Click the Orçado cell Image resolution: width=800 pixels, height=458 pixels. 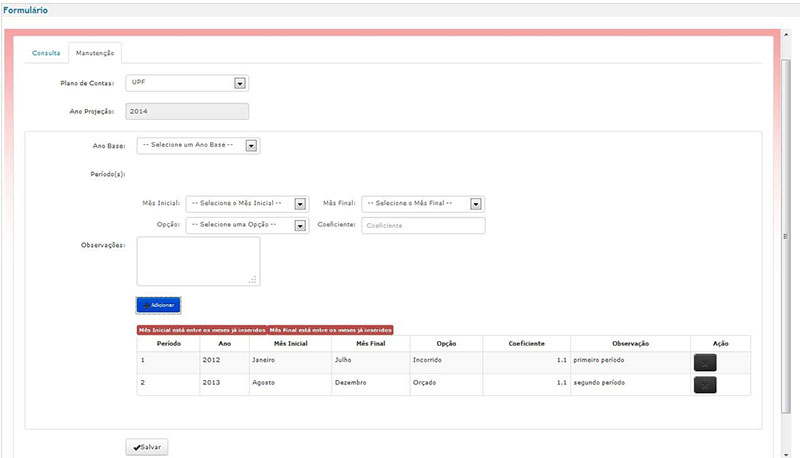(x=446, y=385)
